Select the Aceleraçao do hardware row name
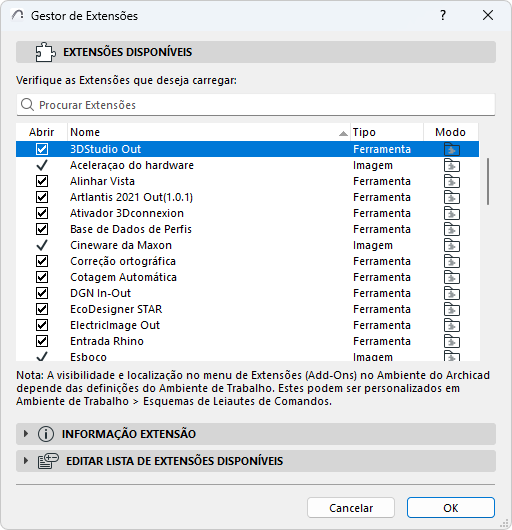512x530 pixels. click(132, 165)
